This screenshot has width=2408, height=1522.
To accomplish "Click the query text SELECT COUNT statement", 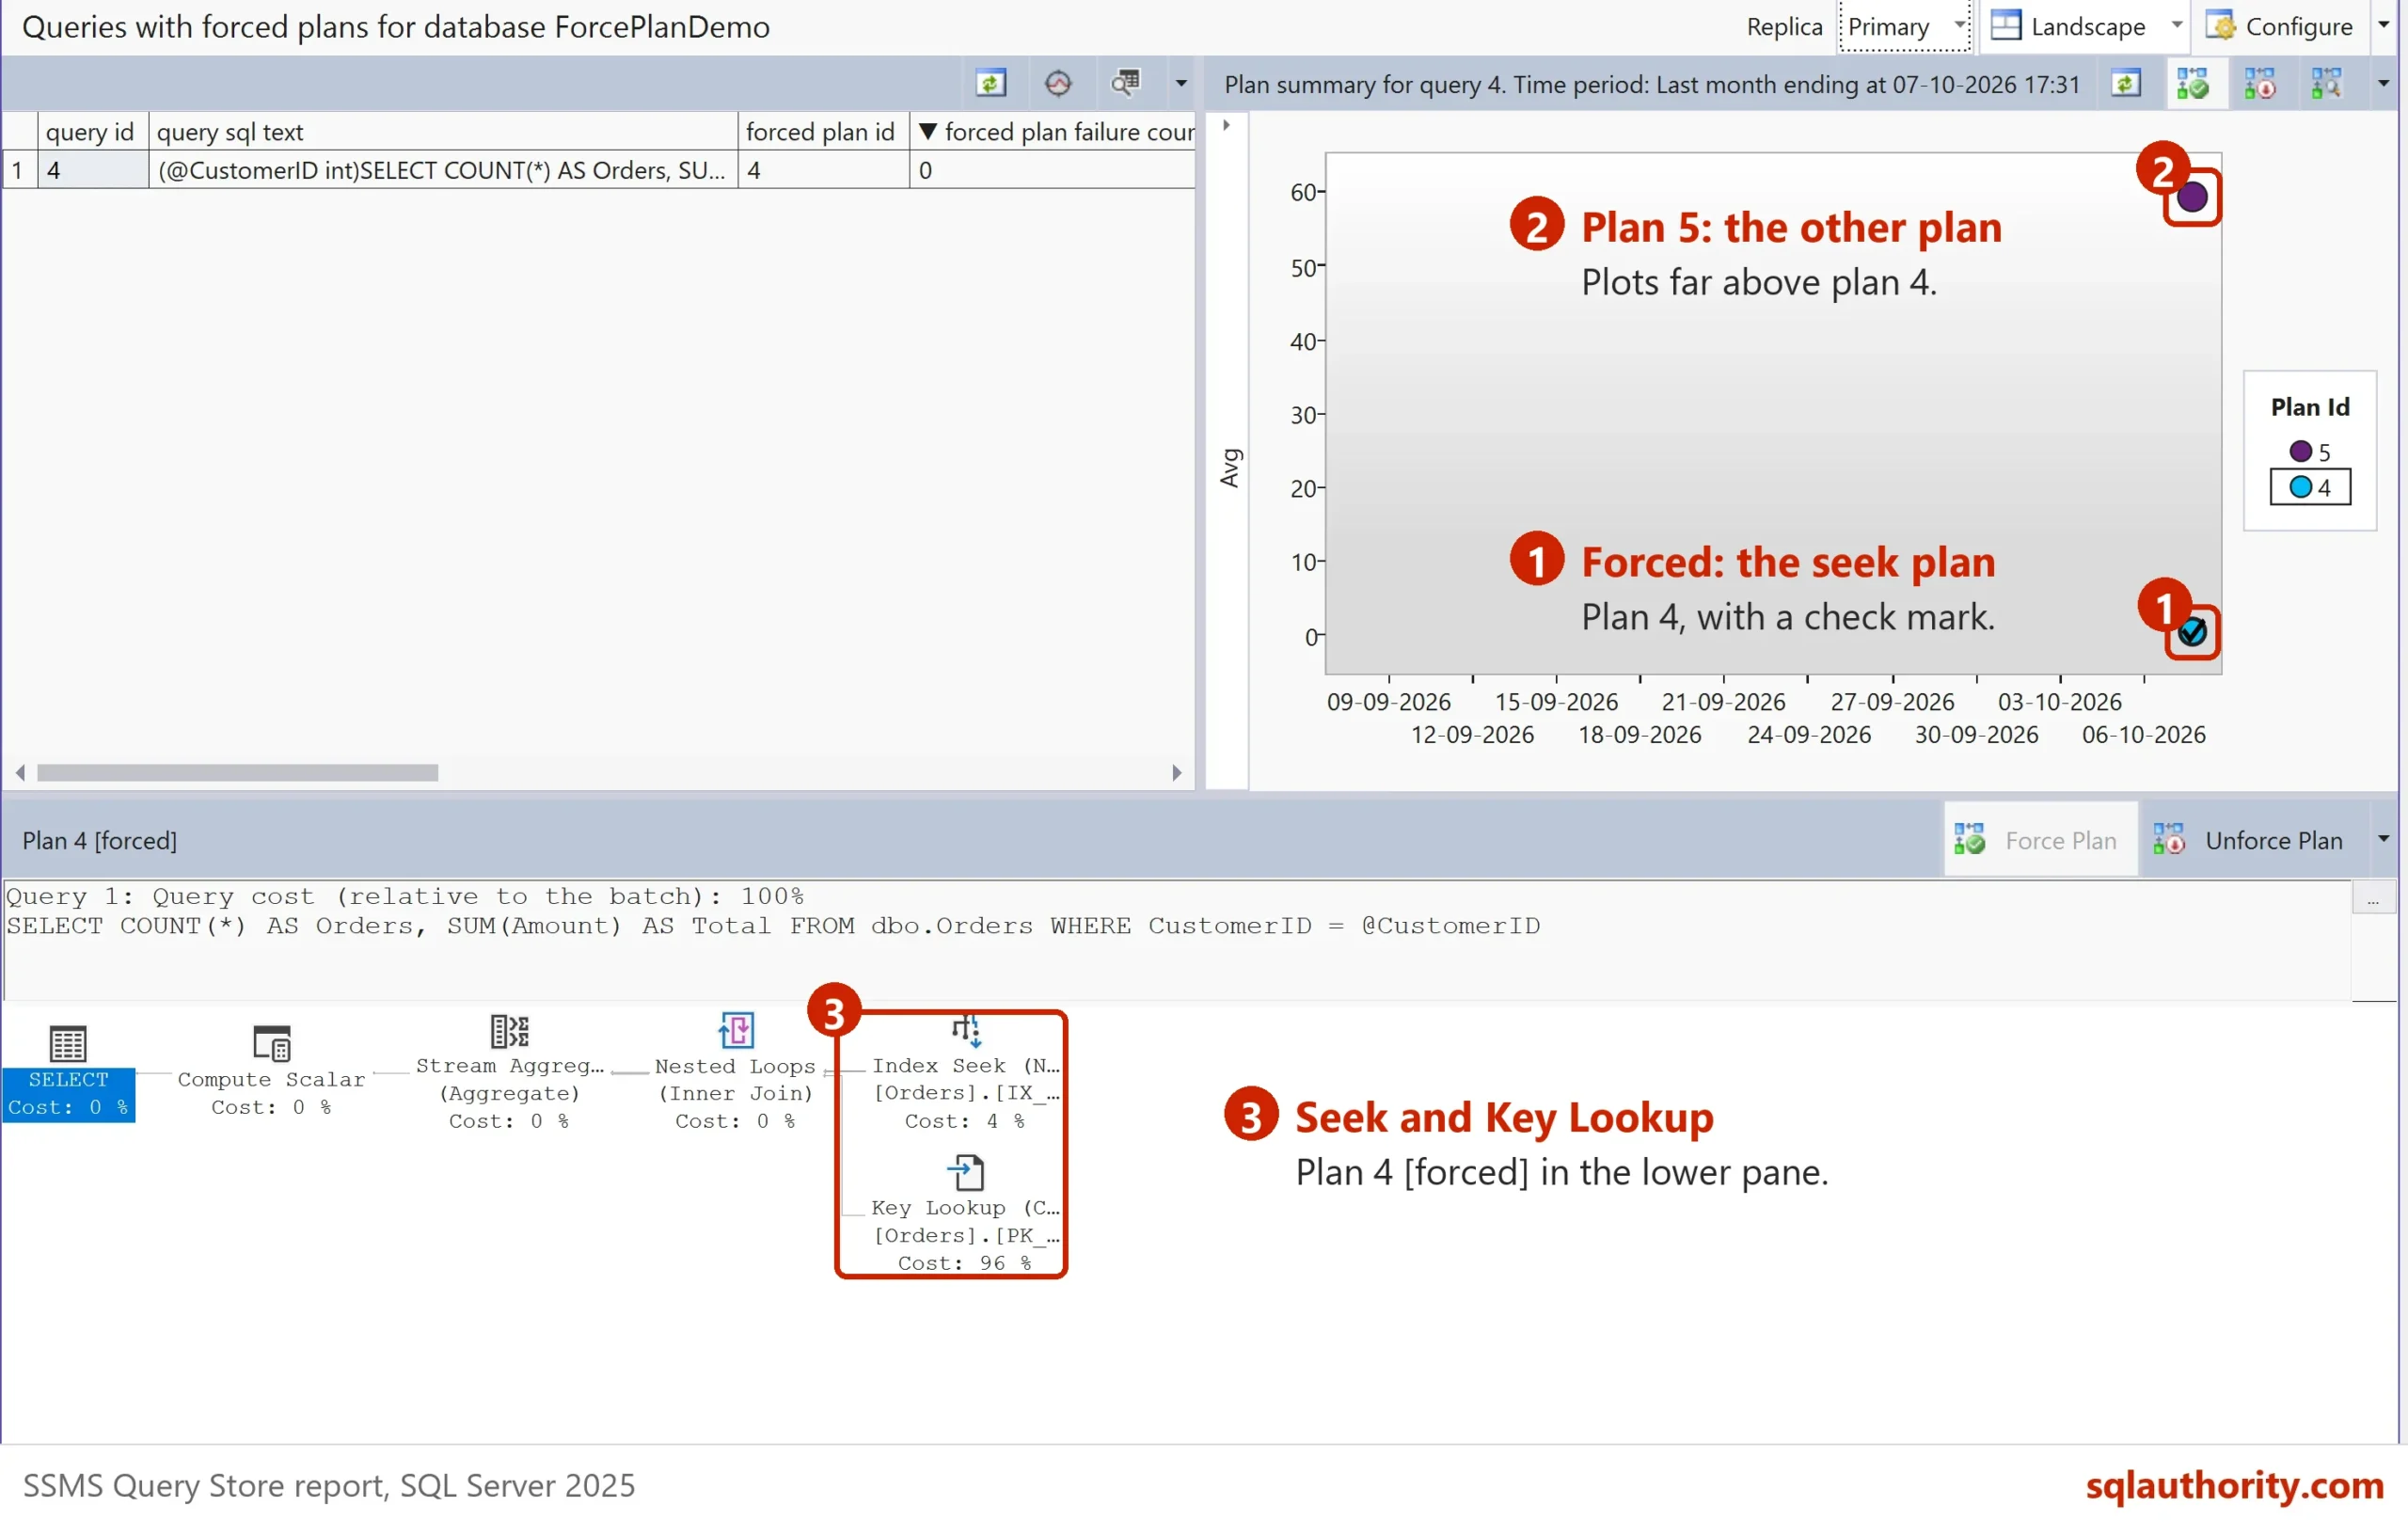I will (773, 925).
